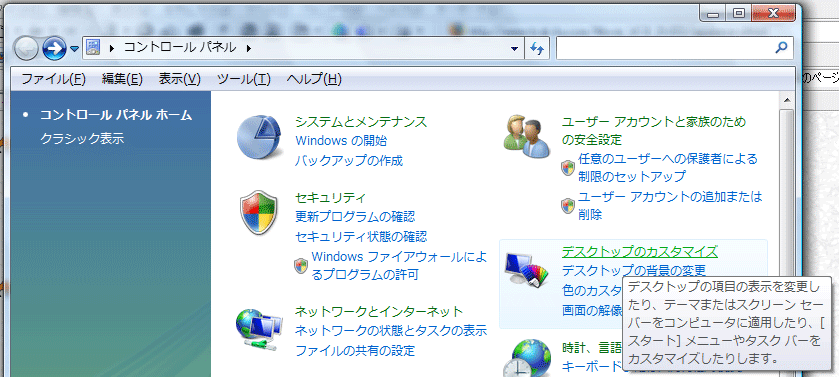Open ネットワークとインターネット category heading
Image resolution: width=839 pixels, height=377 pixels.
coord(379,311)
